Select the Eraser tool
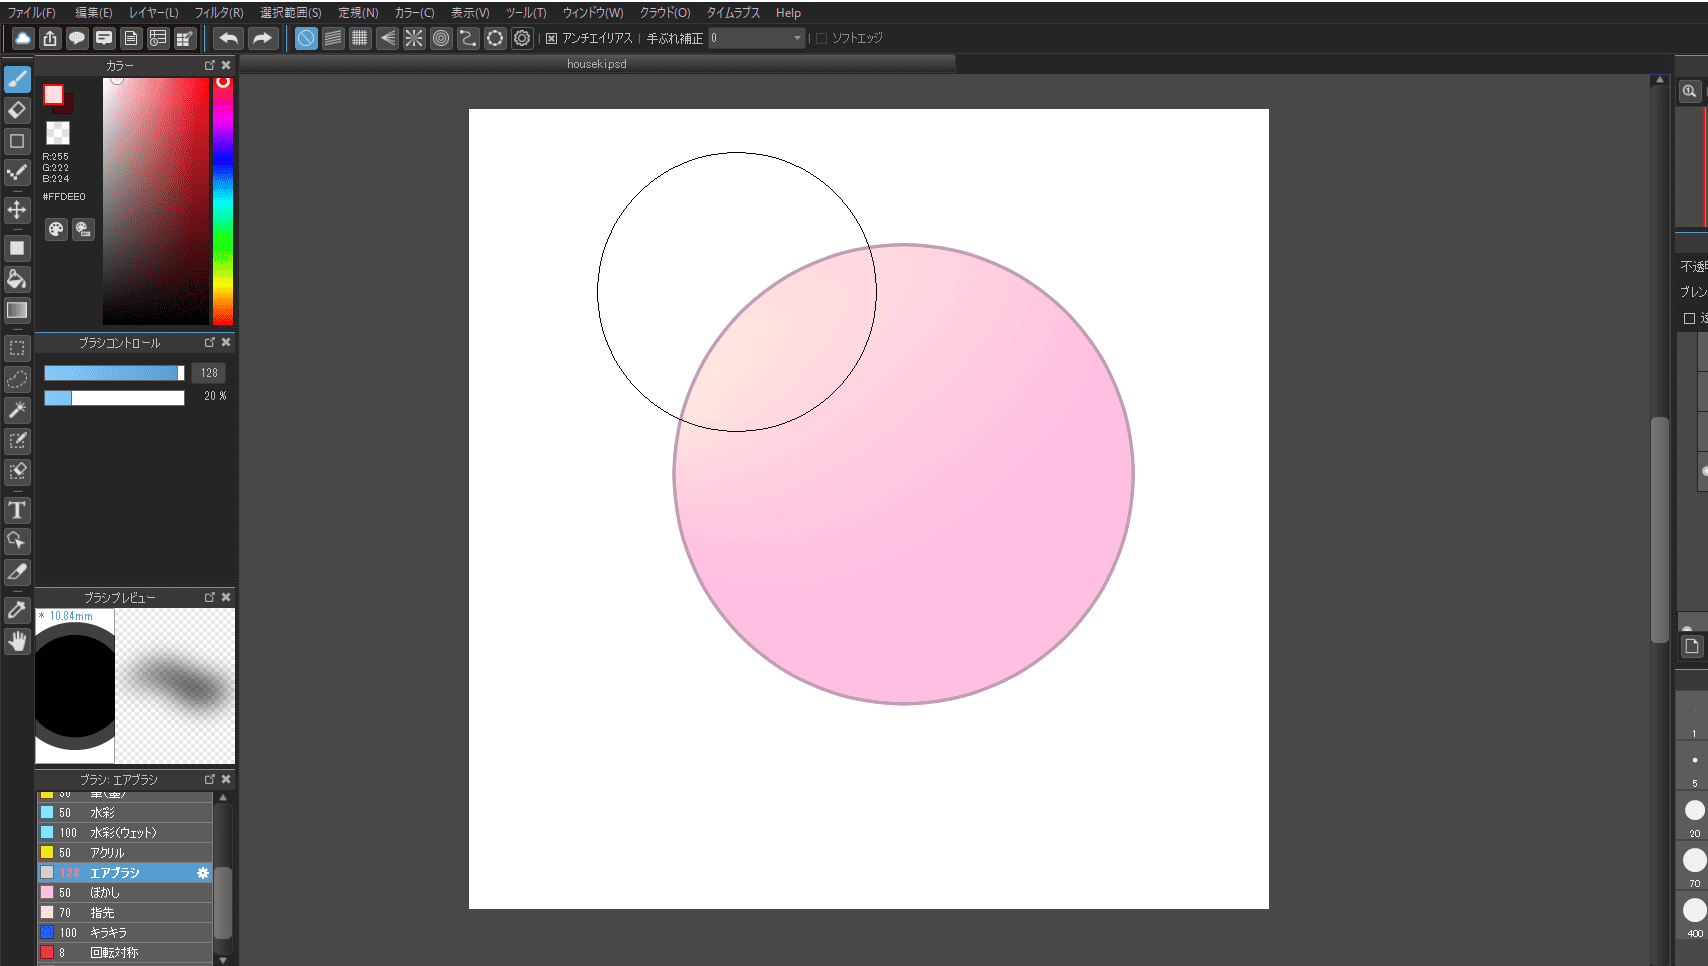 (x=17, y=110)
